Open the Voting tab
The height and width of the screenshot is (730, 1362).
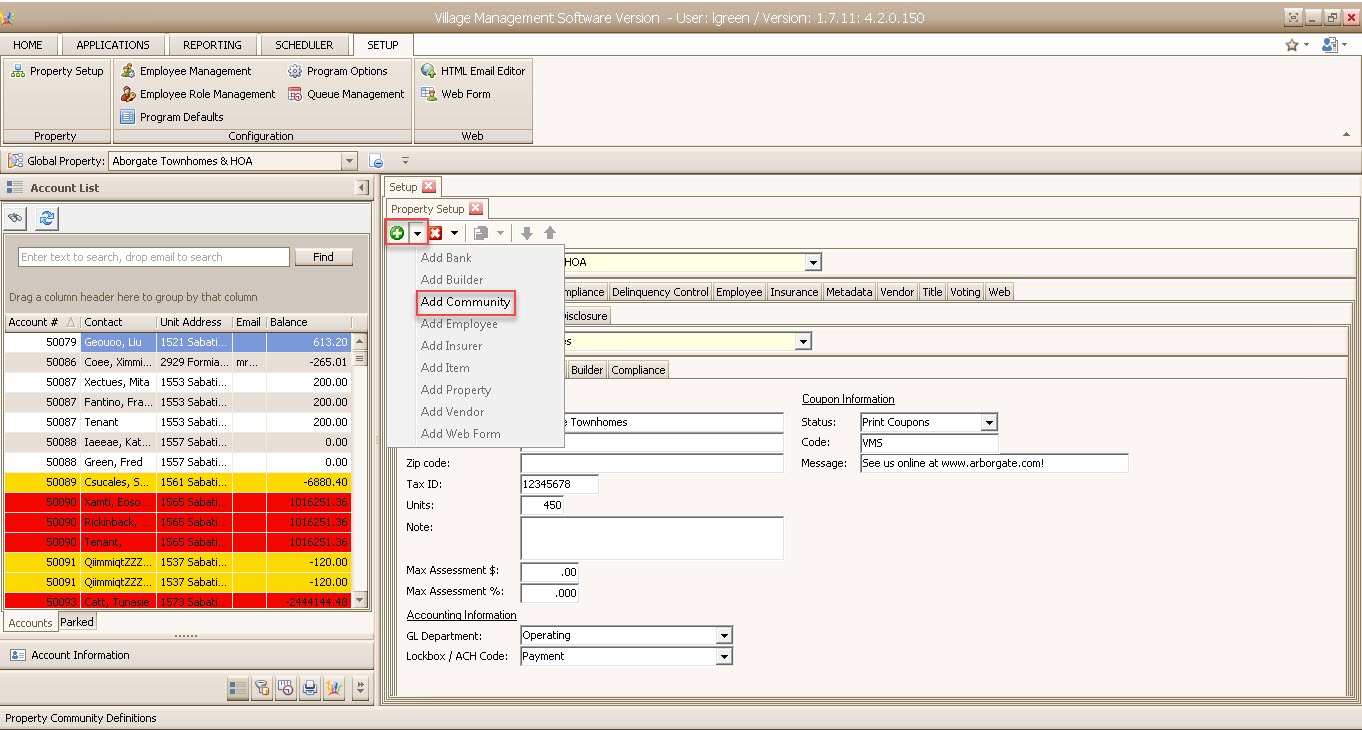965,292
